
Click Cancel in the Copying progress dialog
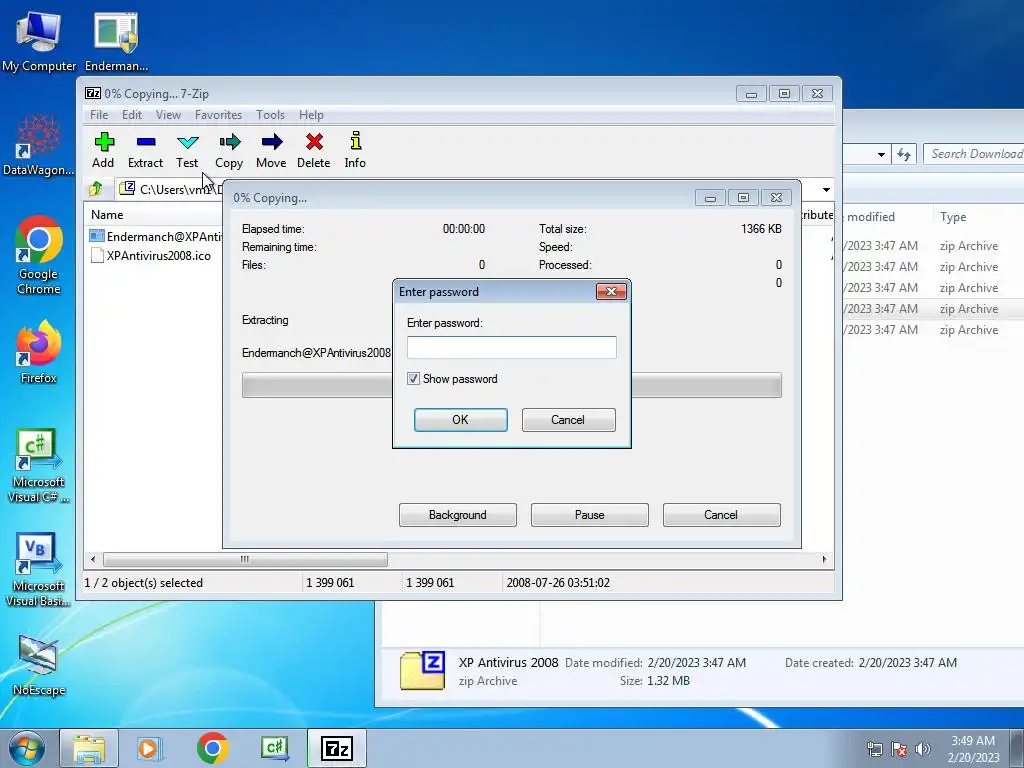tap(722, 515)
